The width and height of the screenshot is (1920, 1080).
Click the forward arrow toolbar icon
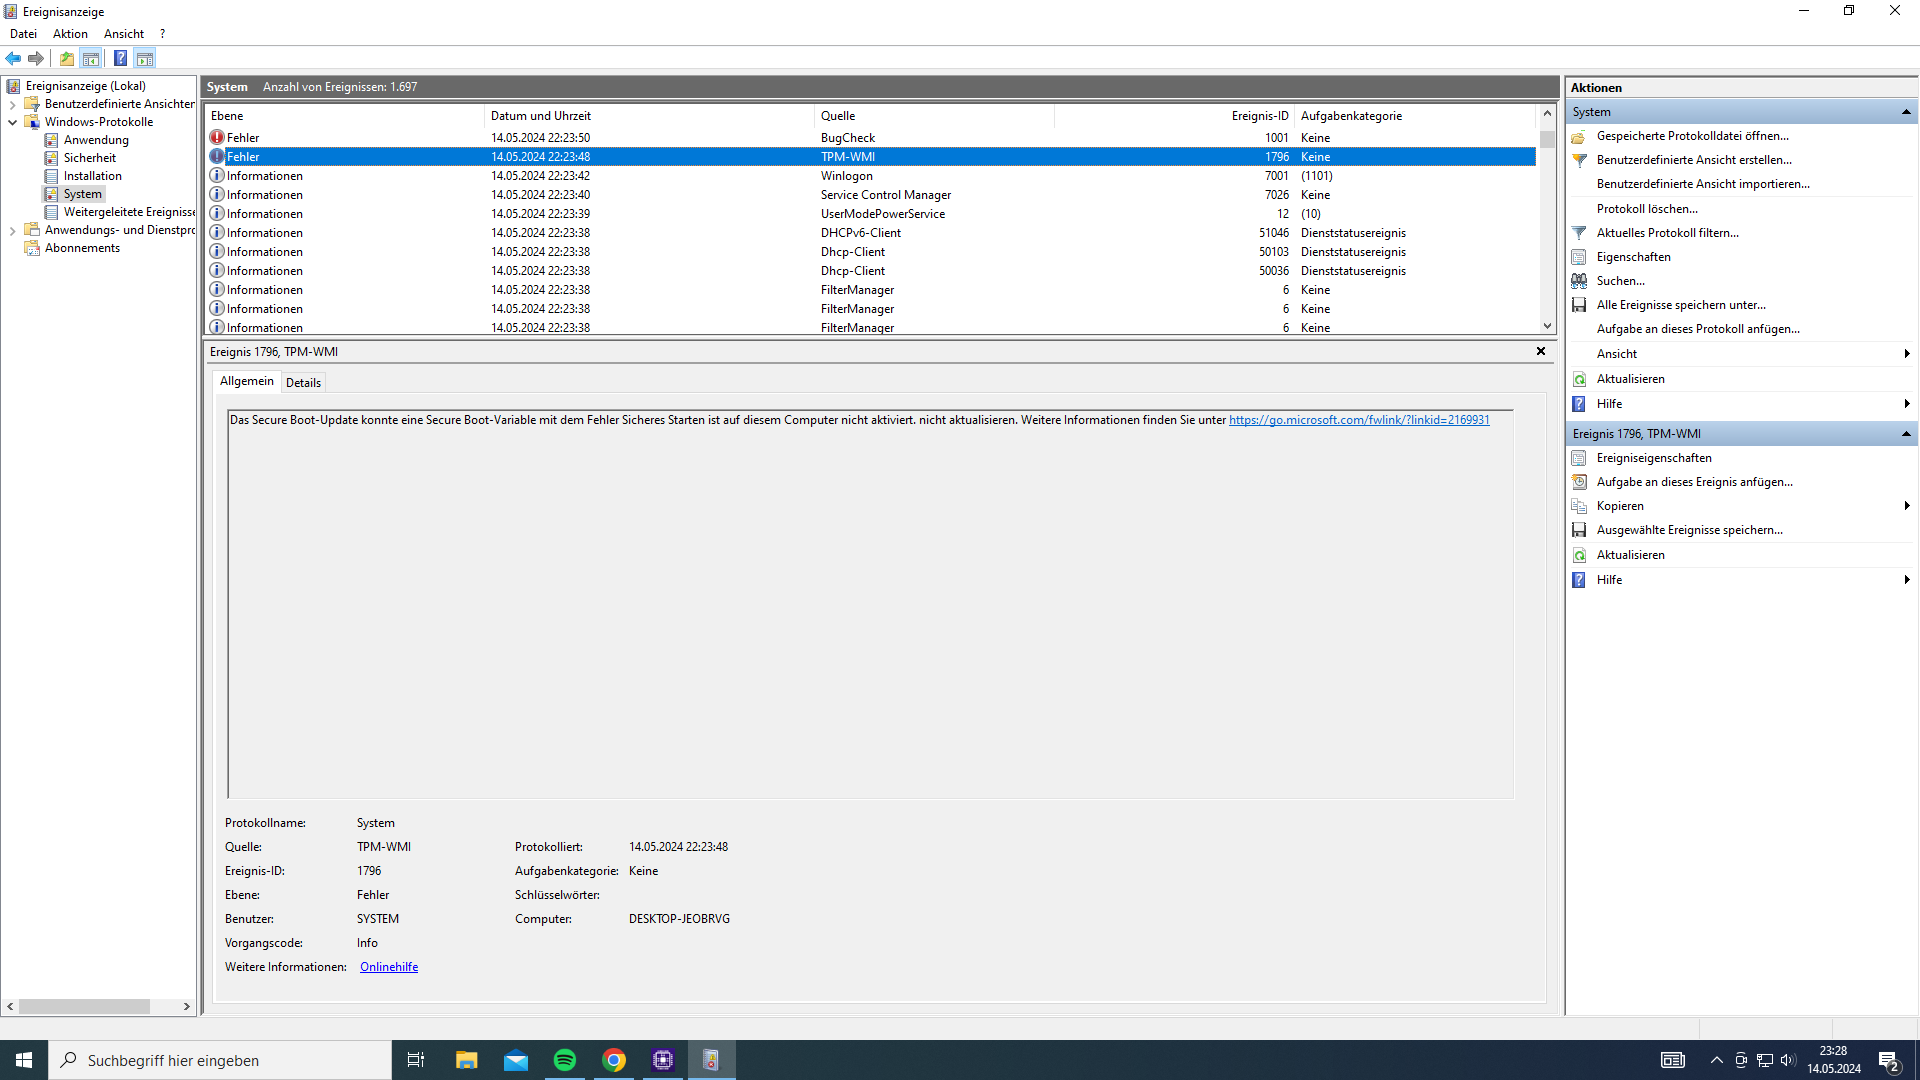36,58
